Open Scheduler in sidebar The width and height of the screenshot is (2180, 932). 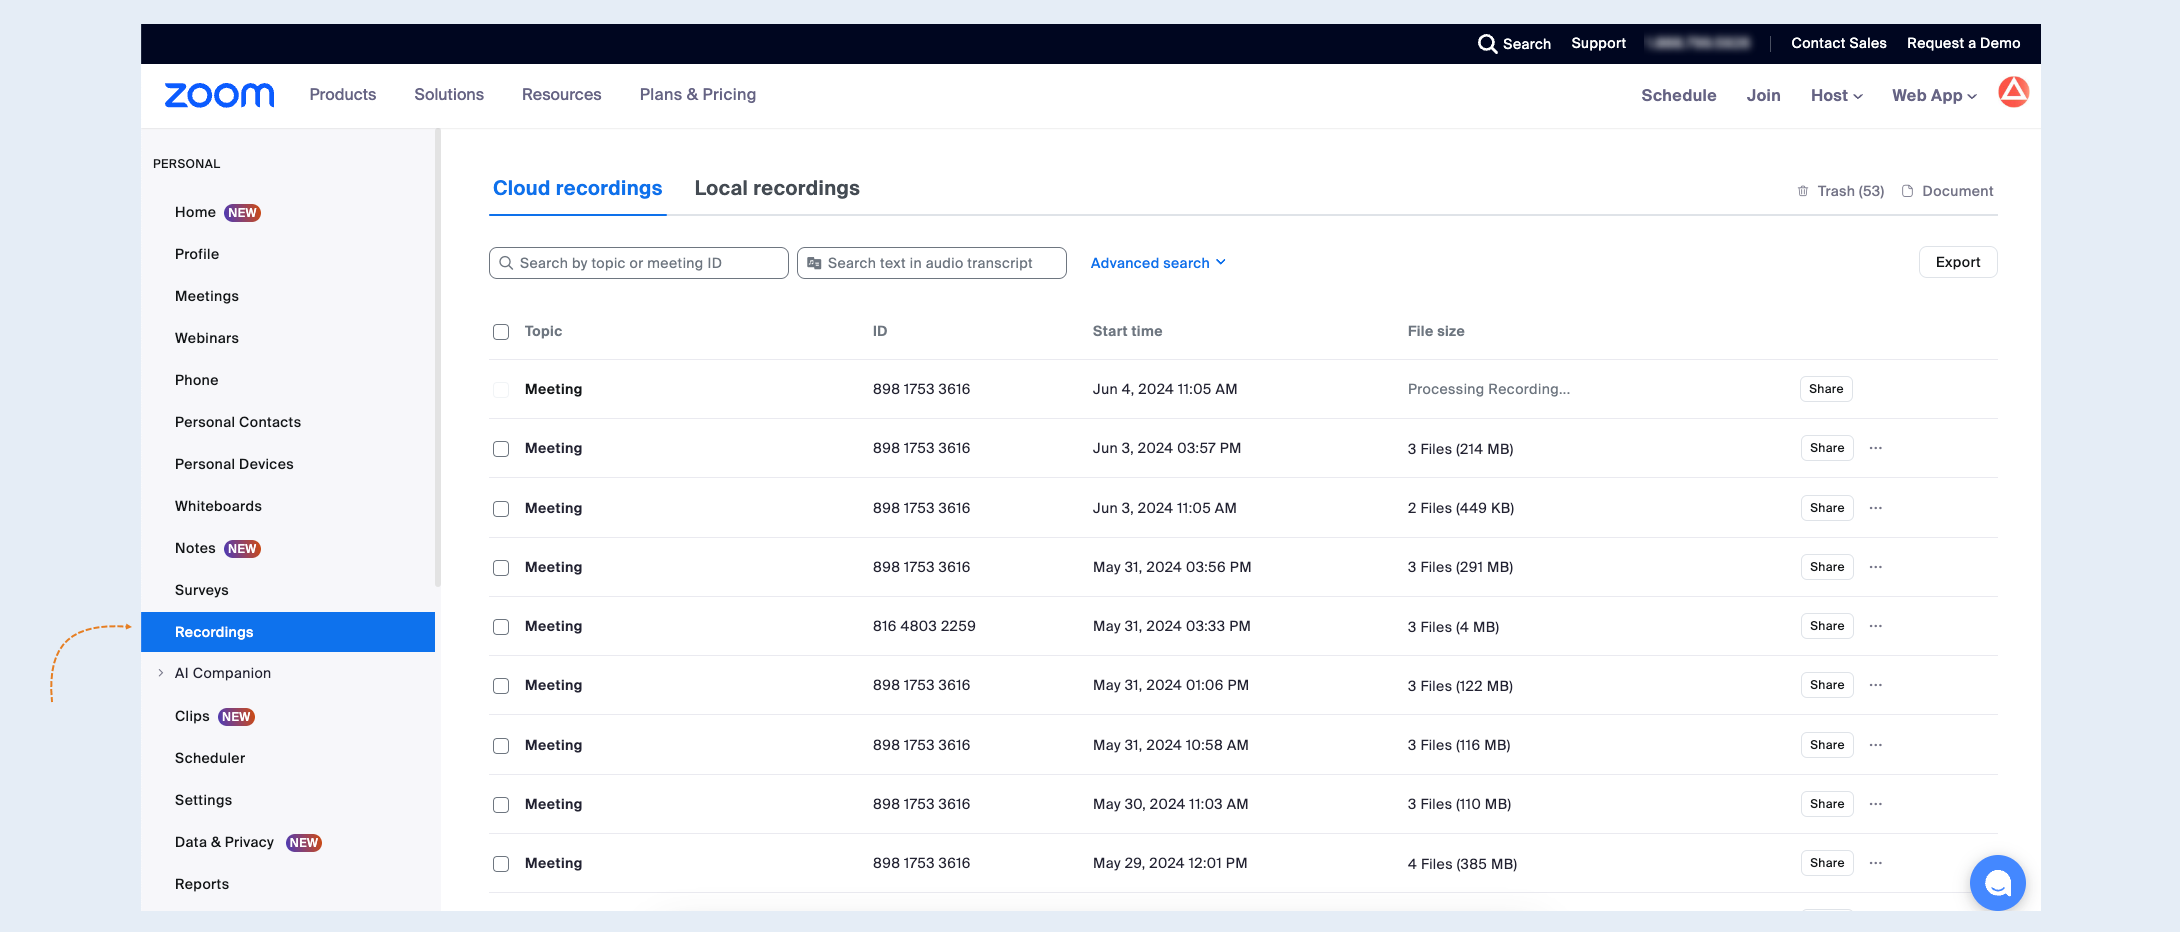coord(210,758)
